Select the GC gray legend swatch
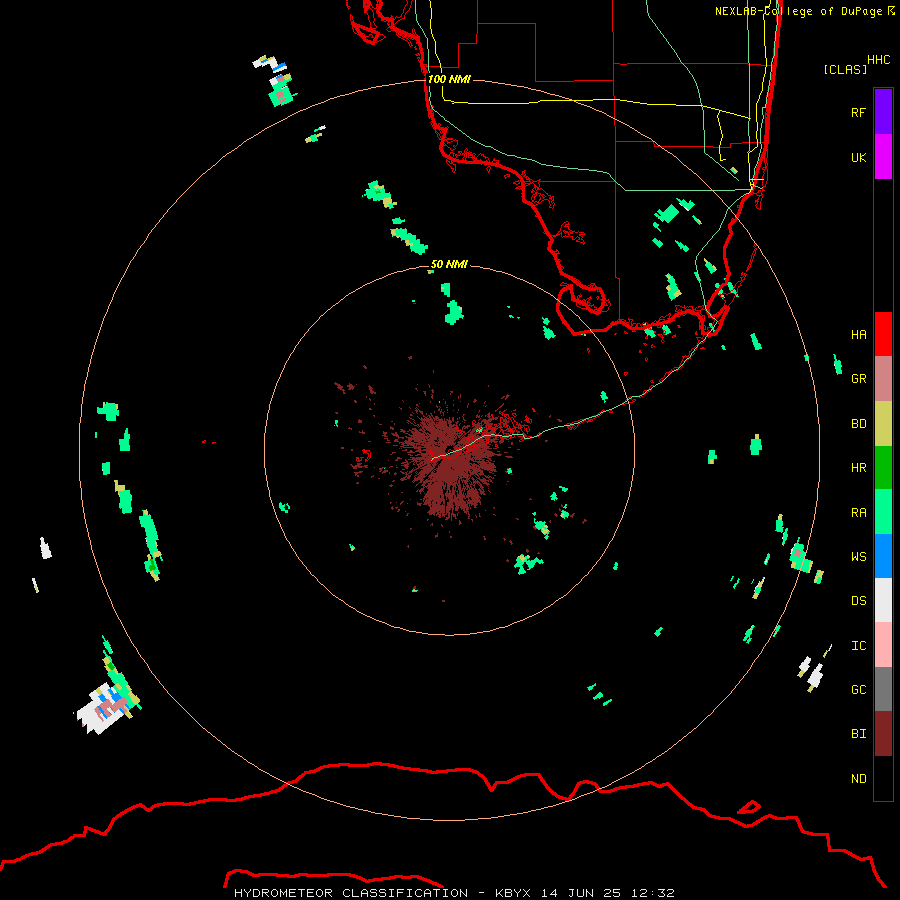Image resolution: width=900 pixels, height=900 pixels. tap(883, 689)
